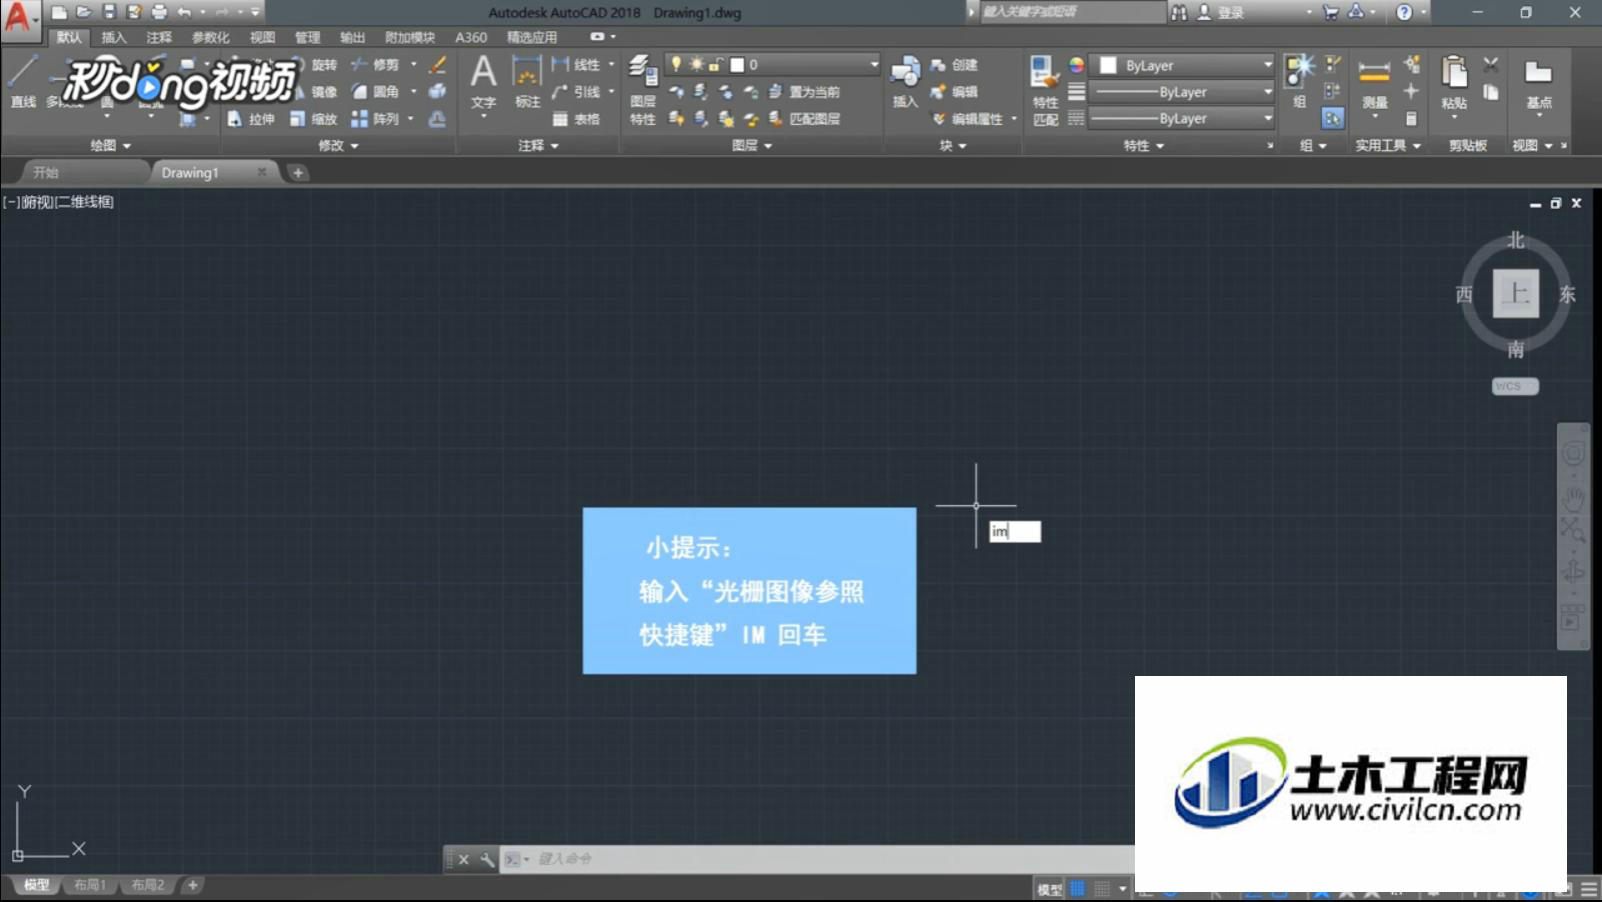Expand the Draw (绘图) panel
The width and height of the screenshot is (1602, 902).
point(110,145)
